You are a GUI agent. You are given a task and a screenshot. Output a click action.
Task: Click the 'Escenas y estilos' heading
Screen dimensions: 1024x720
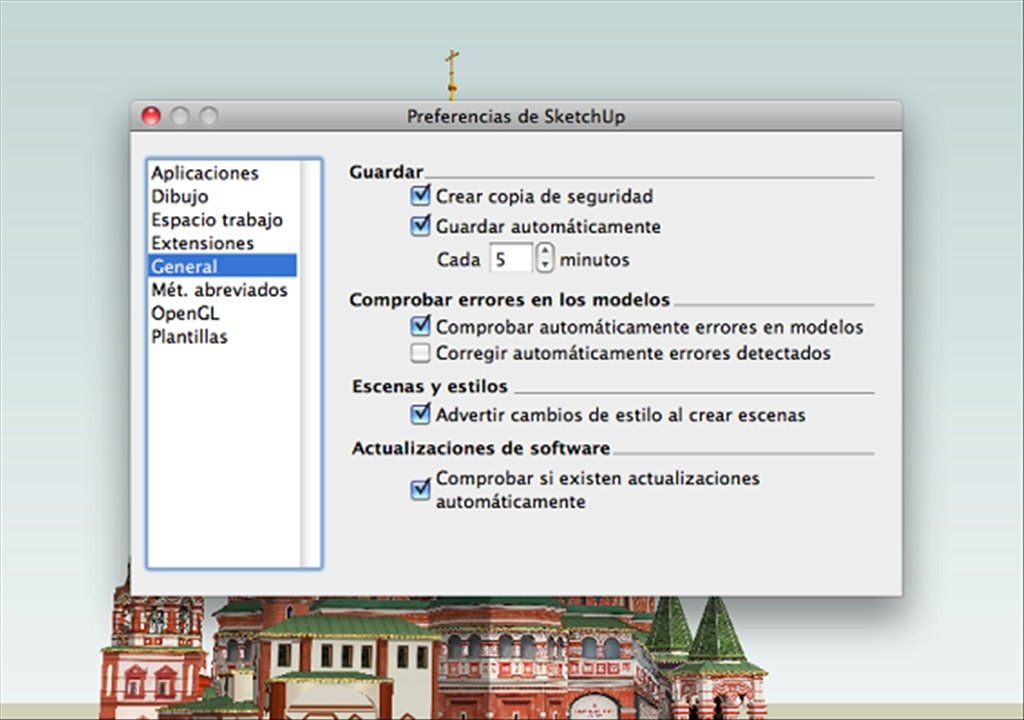(430, 387)
